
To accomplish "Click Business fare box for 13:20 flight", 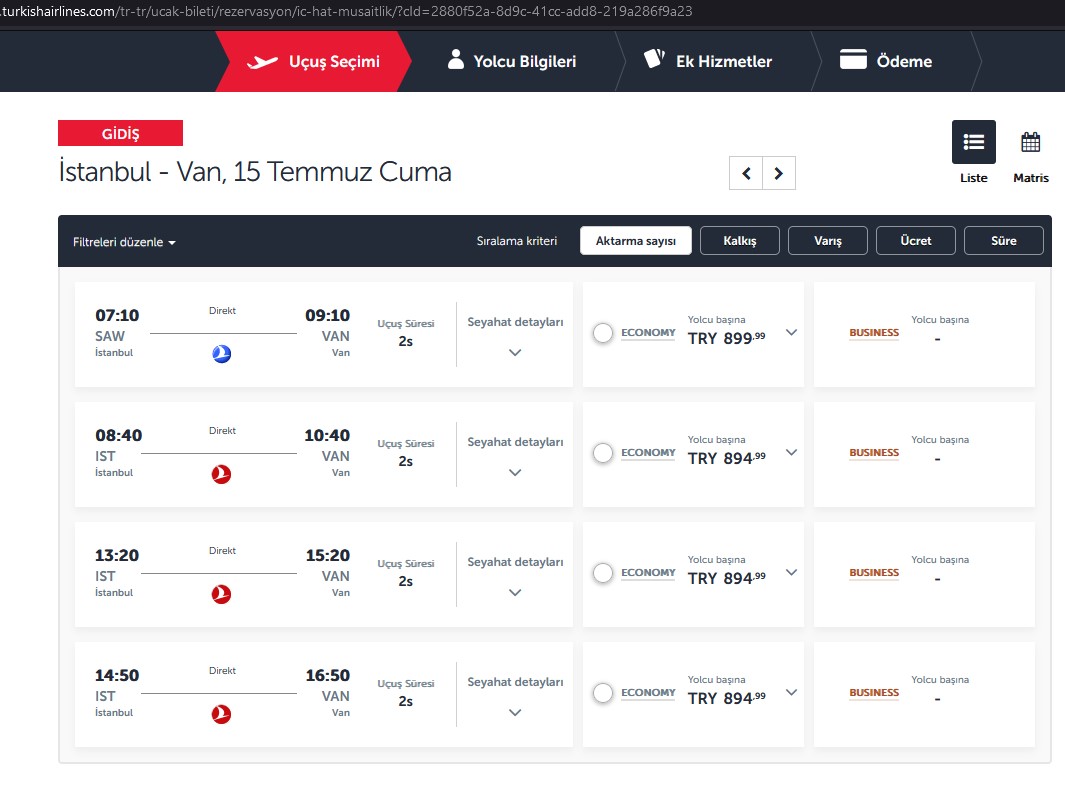I will point(924,575).
